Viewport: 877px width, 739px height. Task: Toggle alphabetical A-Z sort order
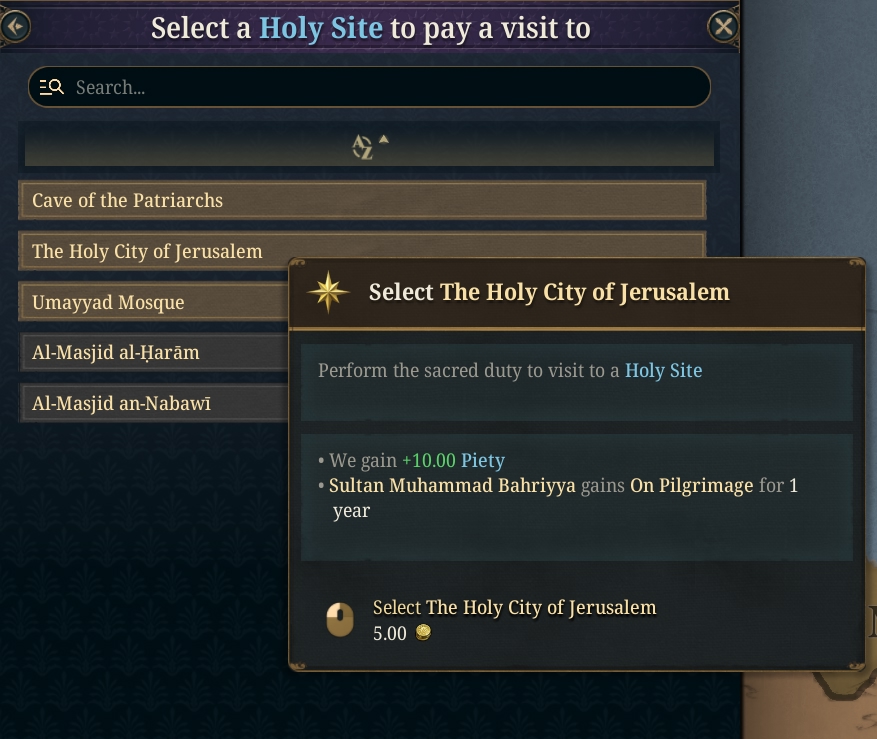point(362,148)
